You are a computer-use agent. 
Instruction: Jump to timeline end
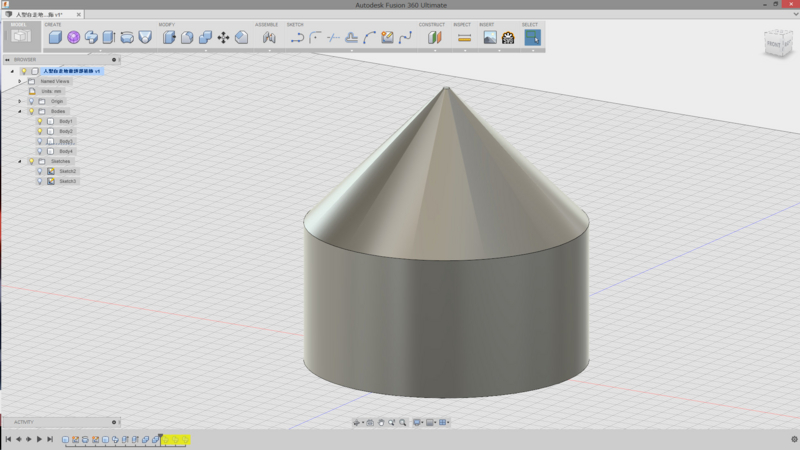tap(50, 439)
